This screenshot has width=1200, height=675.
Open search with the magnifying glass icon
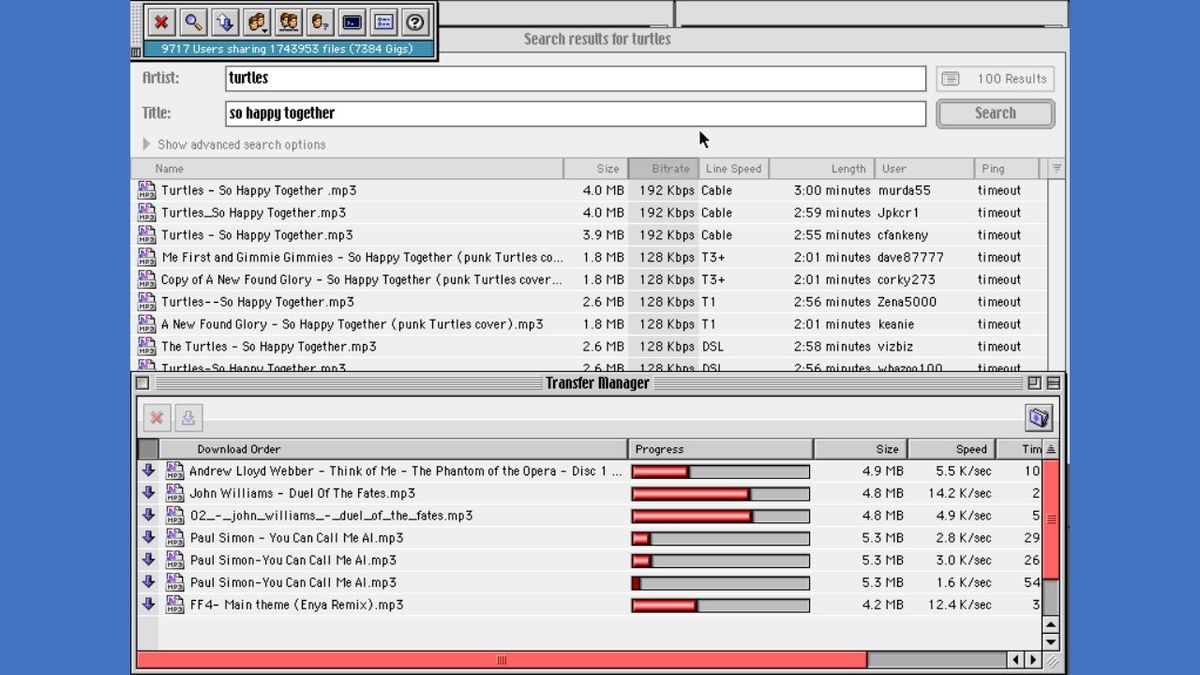coord(193,22)
